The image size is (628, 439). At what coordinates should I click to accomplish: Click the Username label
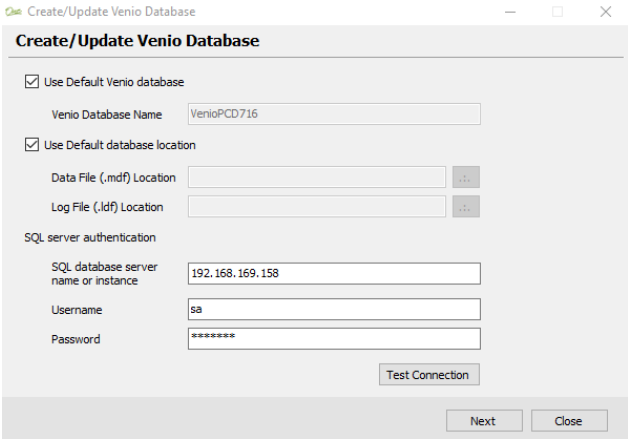pos(76,310)
